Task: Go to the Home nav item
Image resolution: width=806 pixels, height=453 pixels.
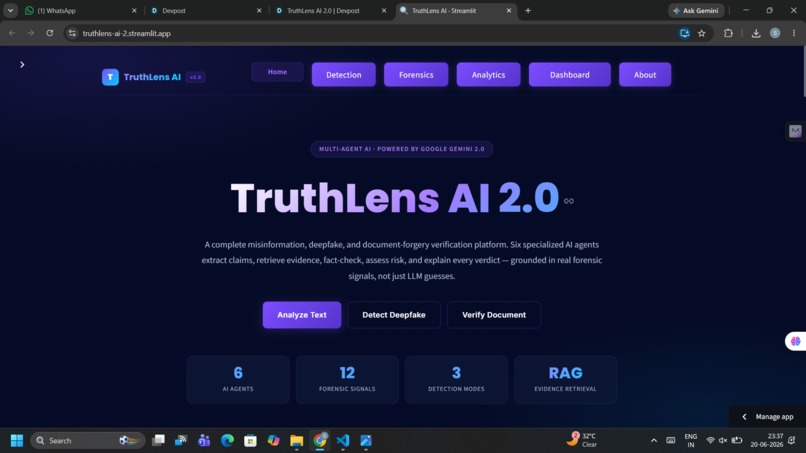Action: [277, 72]
